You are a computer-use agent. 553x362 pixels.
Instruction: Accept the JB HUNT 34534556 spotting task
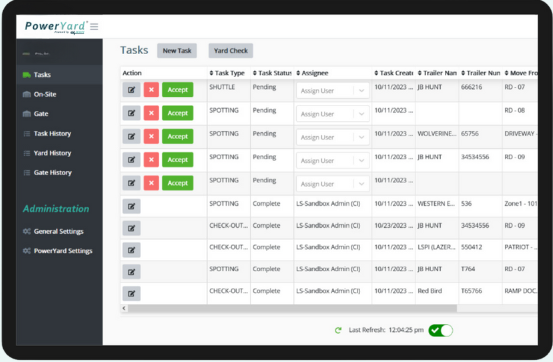tap(178, 159)
